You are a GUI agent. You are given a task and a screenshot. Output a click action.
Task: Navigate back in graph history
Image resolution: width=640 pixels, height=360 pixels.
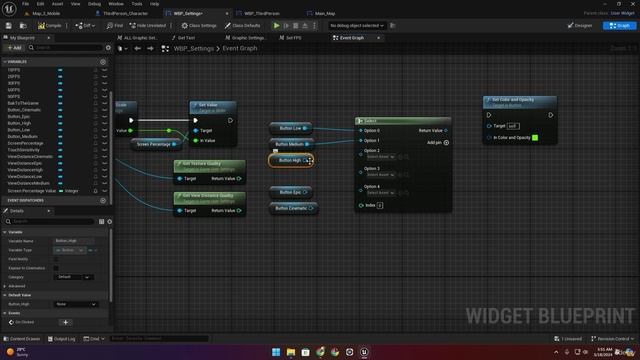pyautogui.click(x=138, y=49)
